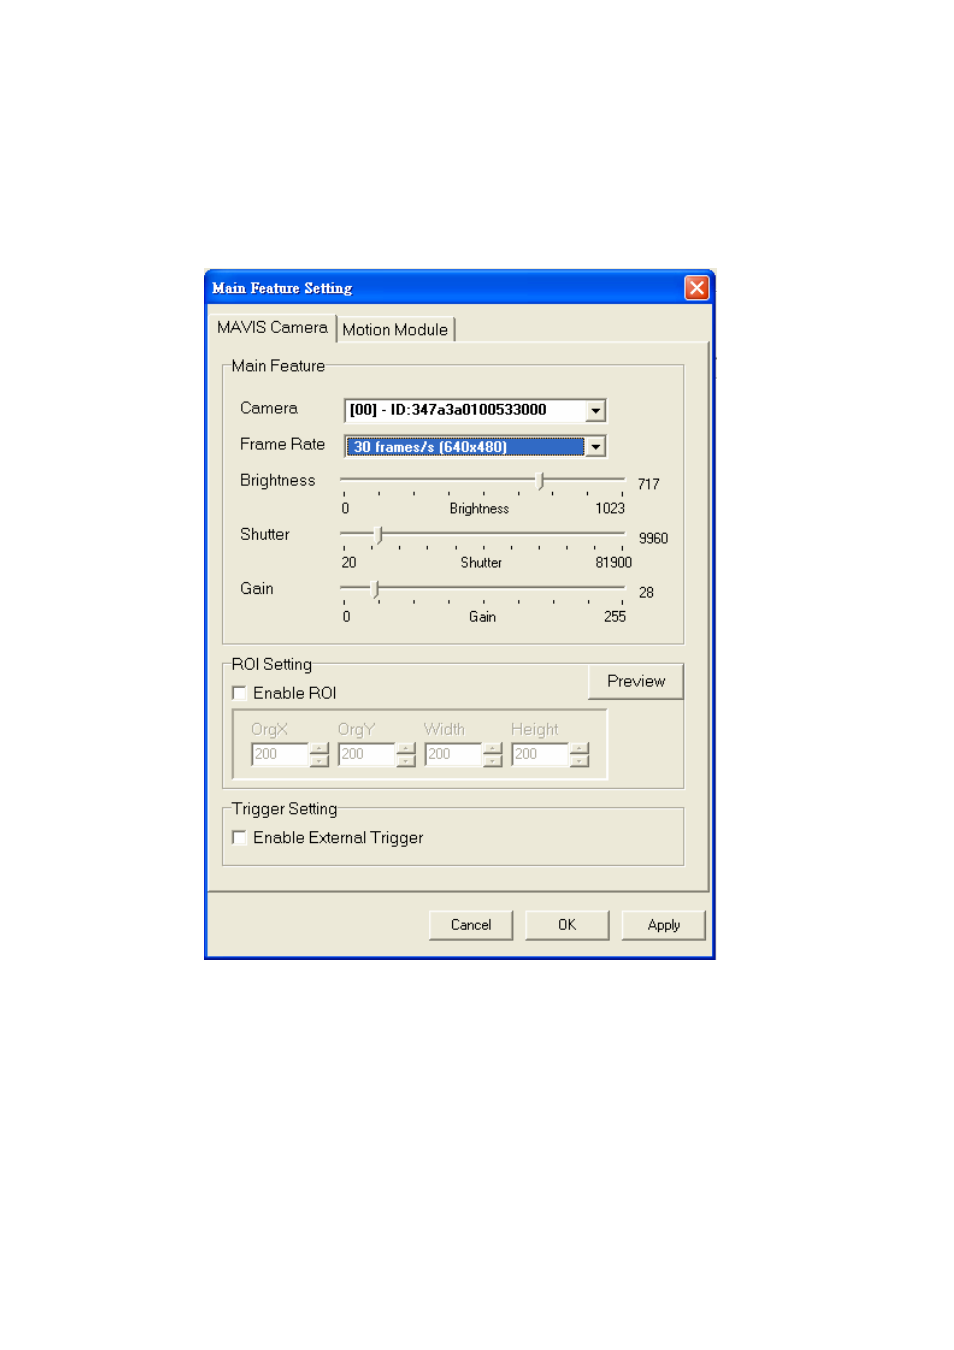Grab the Brightness slider thumb
Image resolution: width=954 pixels, height=1350 pixels.
click(x=541, y=481)
